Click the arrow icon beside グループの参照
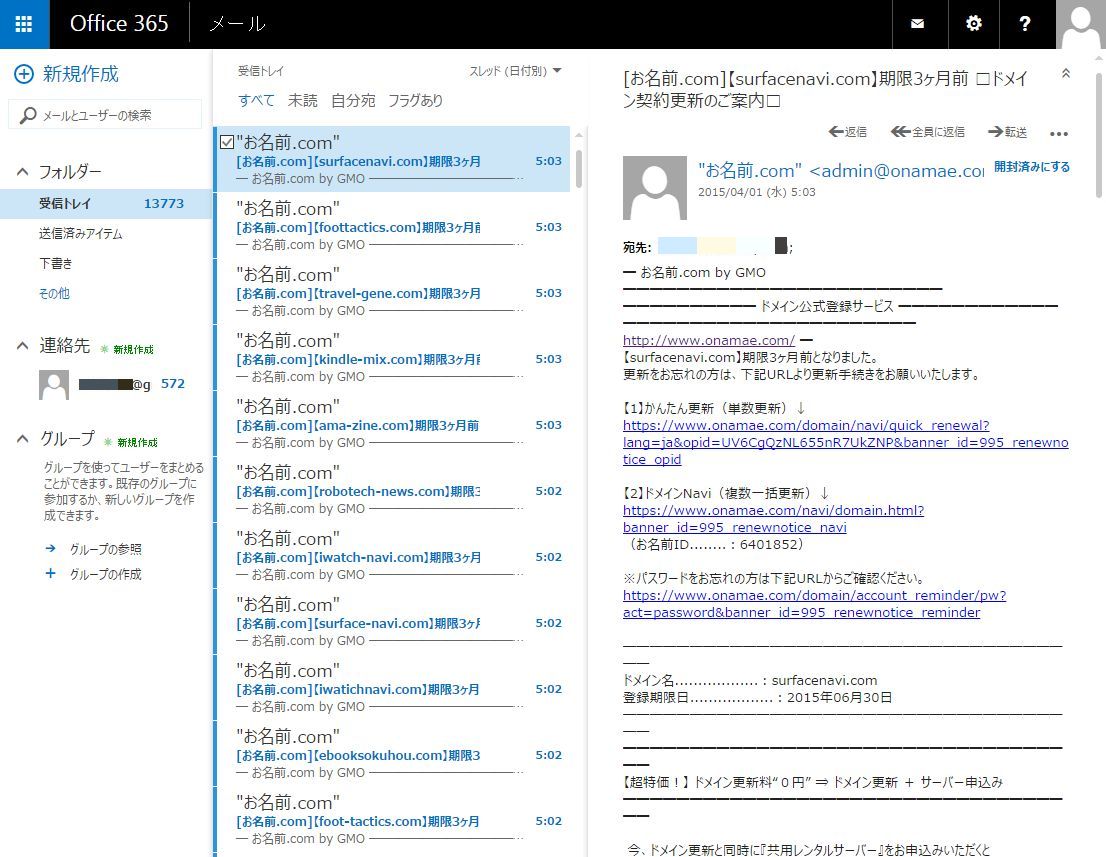The width and height of the screenshot is (1106, 857). pos(50,548)
